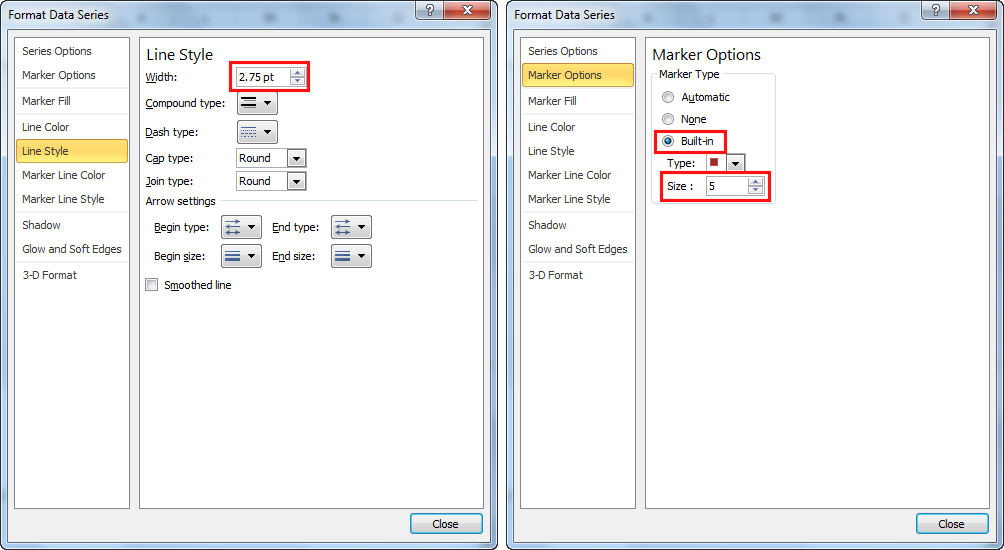Open the arrow Begin size picker

tap(240, 256)
